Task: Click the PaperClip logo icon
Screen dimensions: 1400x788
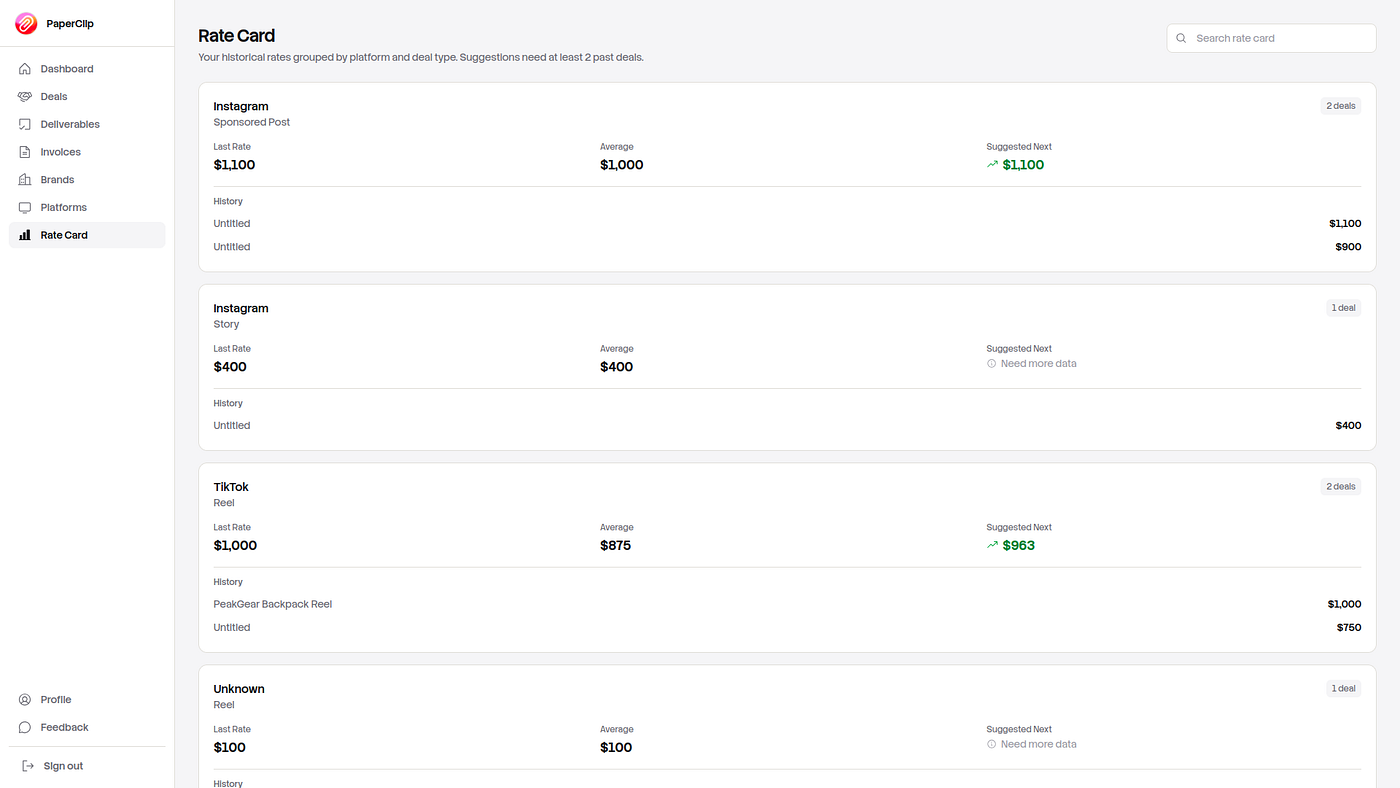Action: [26, 23]
